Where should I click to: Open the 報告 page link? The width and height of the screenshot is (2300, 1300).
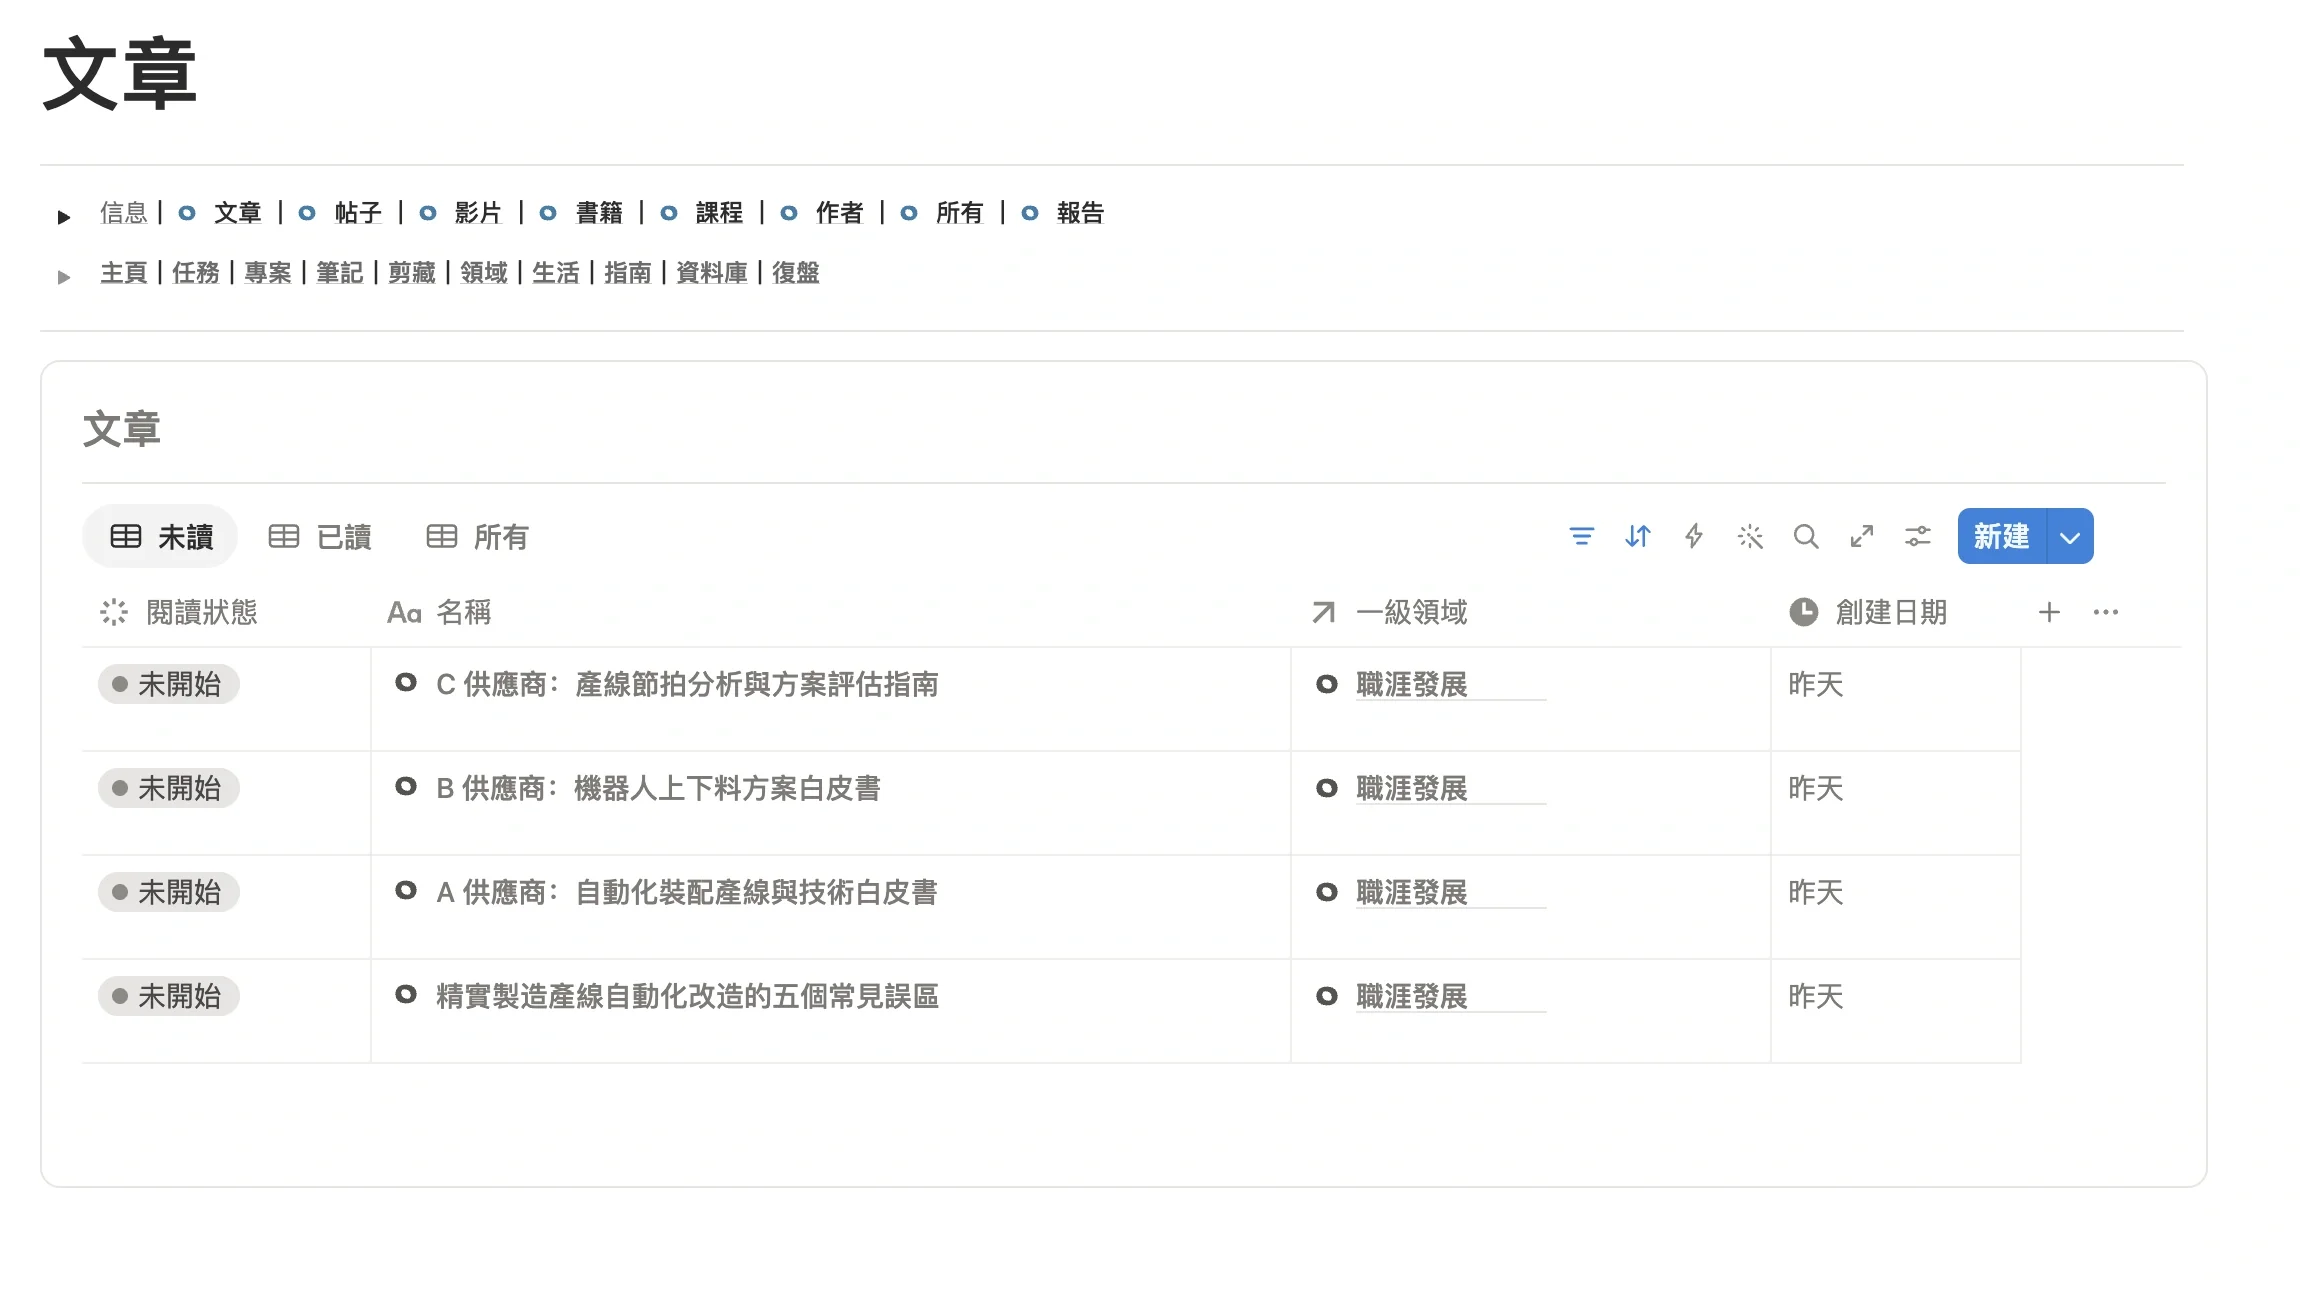pos(1080,213)
